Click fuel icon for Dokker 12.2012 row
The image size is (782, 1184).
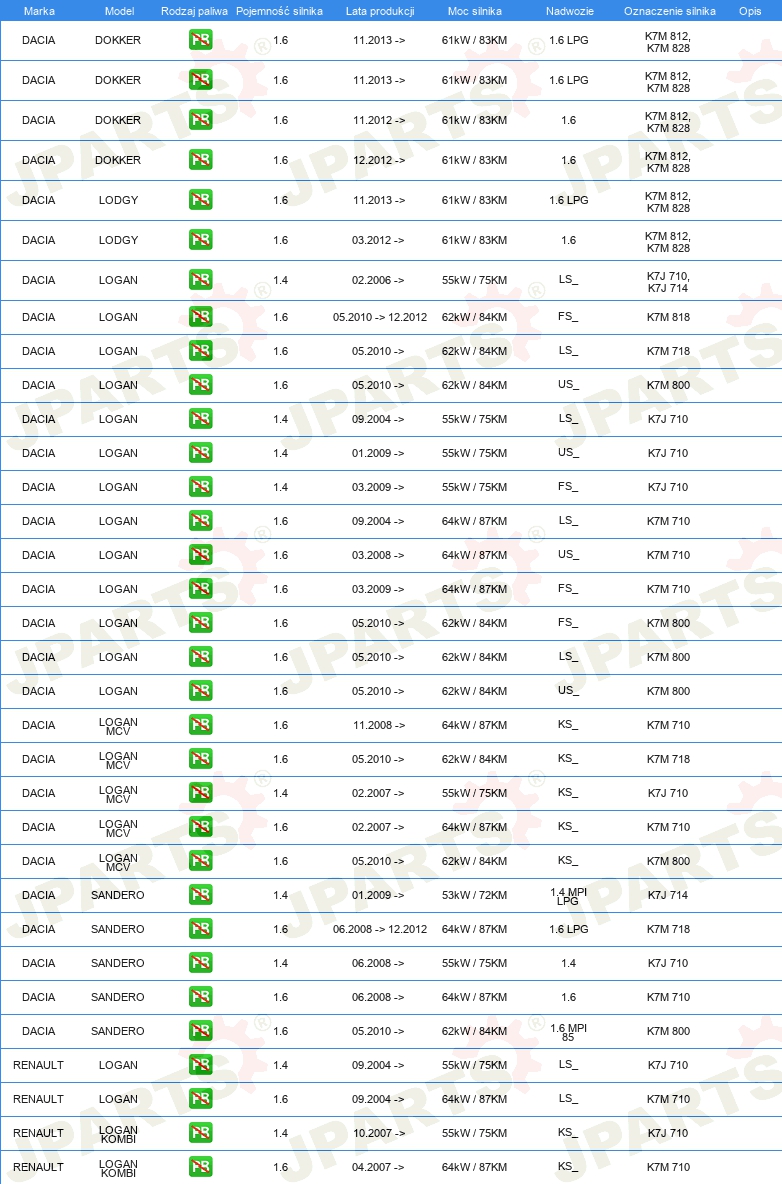(201, 159)
